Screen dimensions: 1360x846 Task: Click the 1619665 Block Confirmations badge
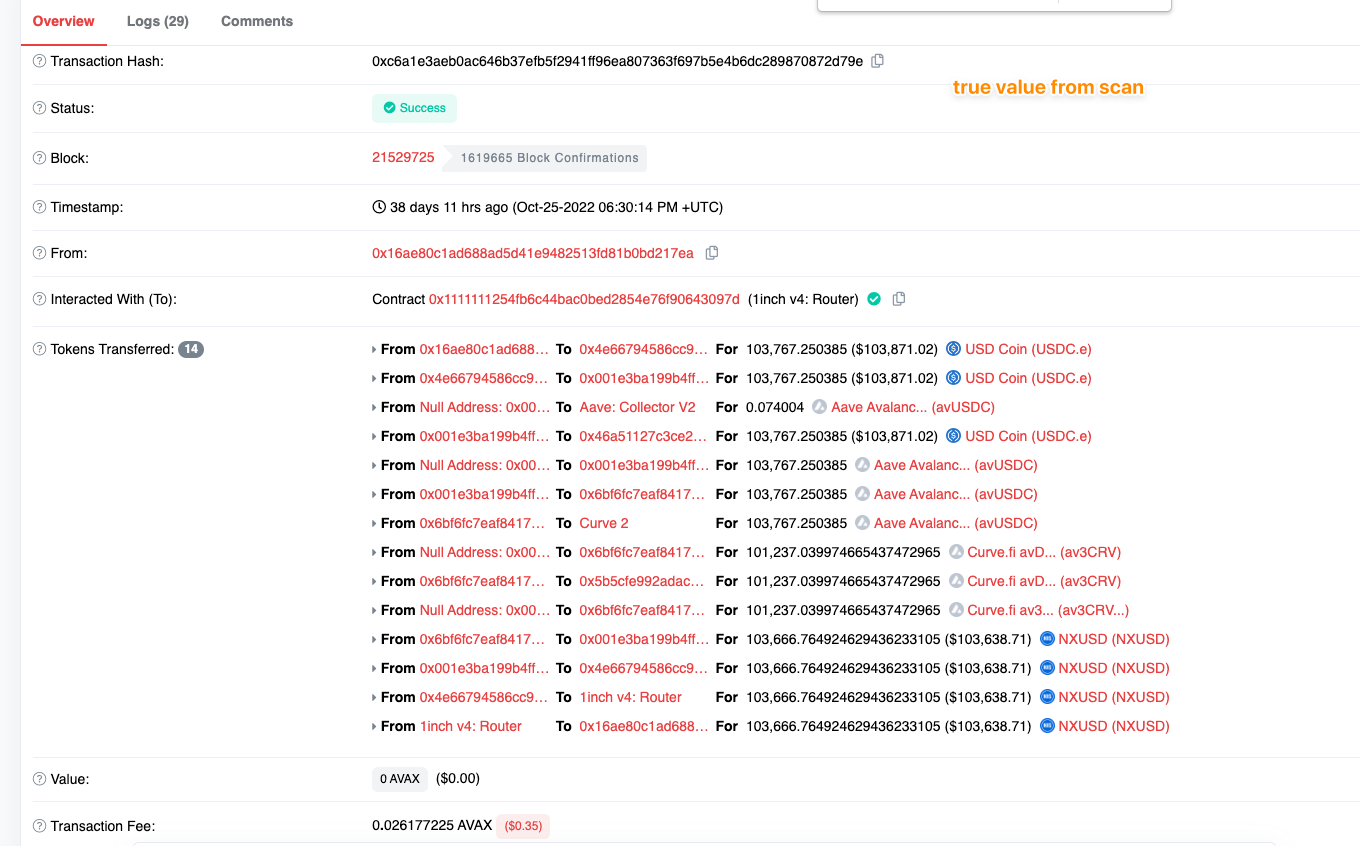pos(545,158)
